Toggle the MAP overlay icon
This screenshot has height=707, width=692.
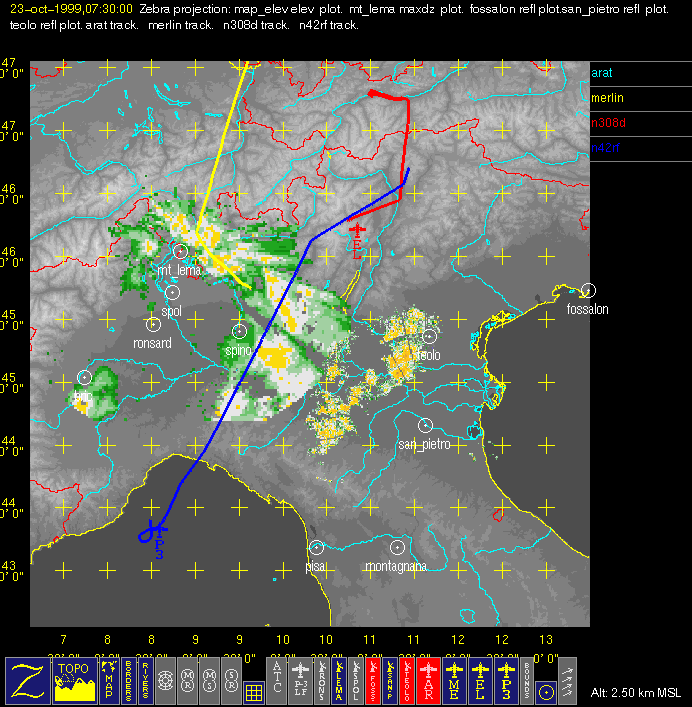click(109, 680)
